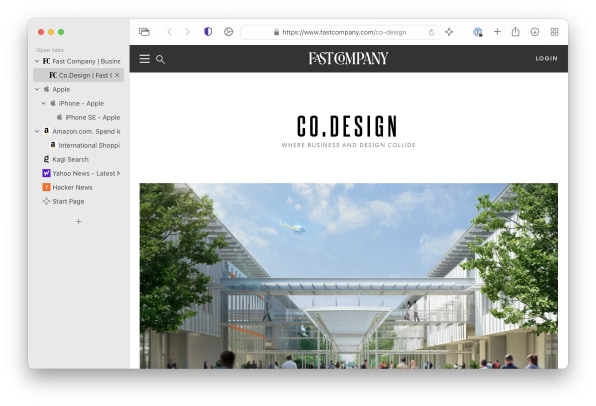The image size is (596, 406).
Task: Focus the fastcompany.com address field
Action: tap(339, 32)
